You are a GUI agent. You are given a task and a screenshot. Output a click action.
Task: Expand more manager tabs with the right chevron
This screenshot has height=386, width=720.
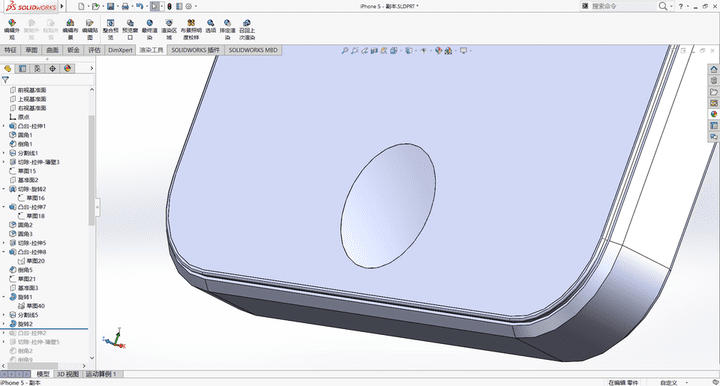coord(91,68)
